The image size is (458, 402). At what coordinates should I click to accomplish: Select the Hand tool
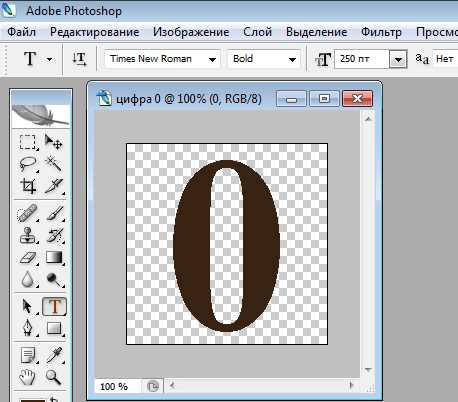tap(27, 377)
